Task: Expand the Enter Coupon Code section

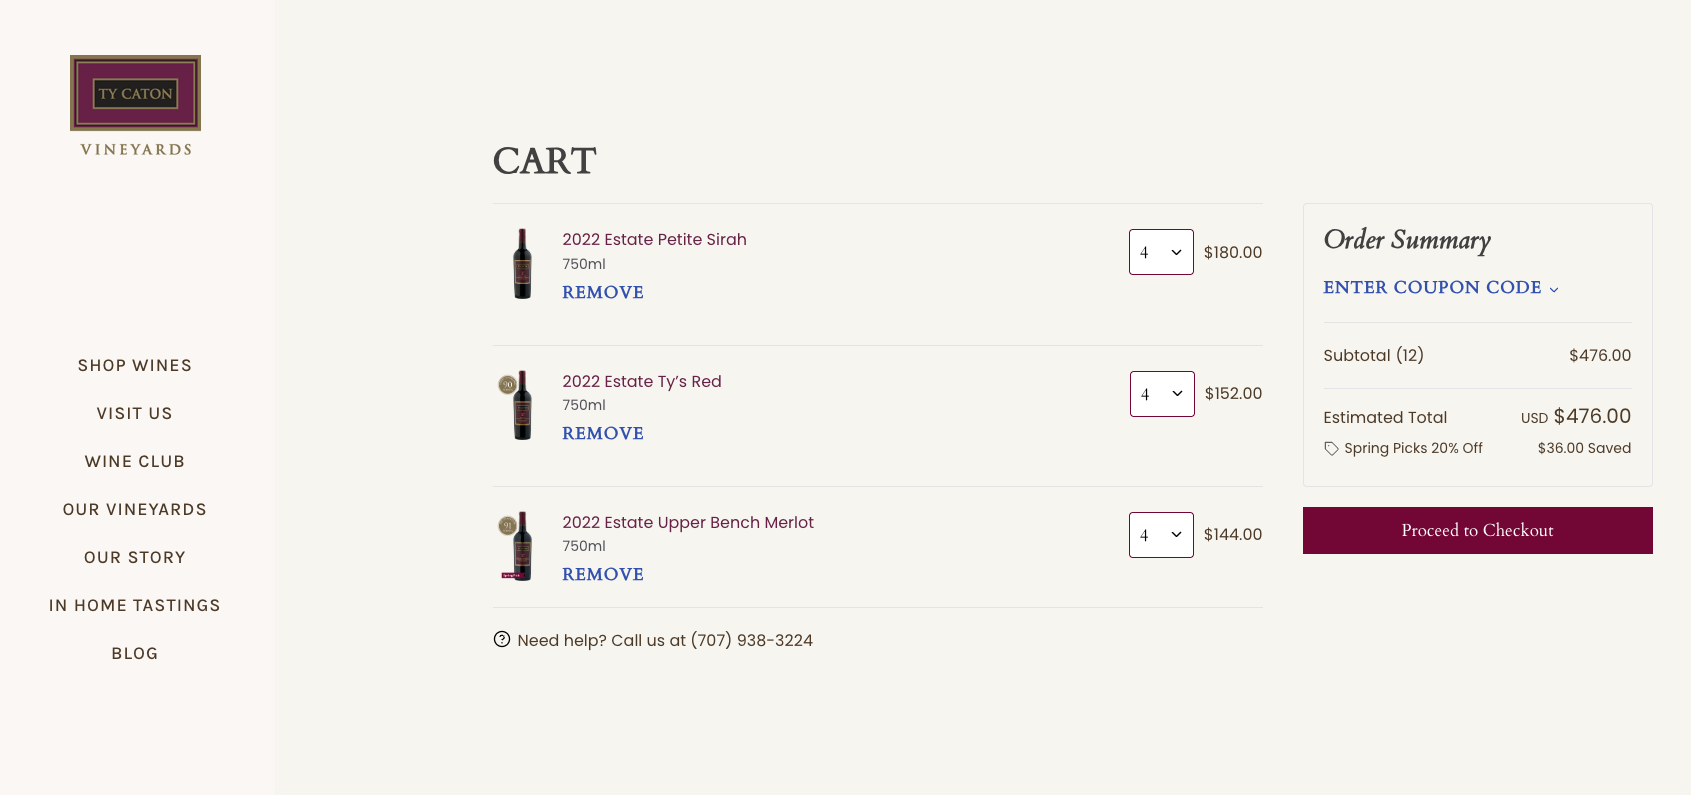Action: coord(1440,288)
